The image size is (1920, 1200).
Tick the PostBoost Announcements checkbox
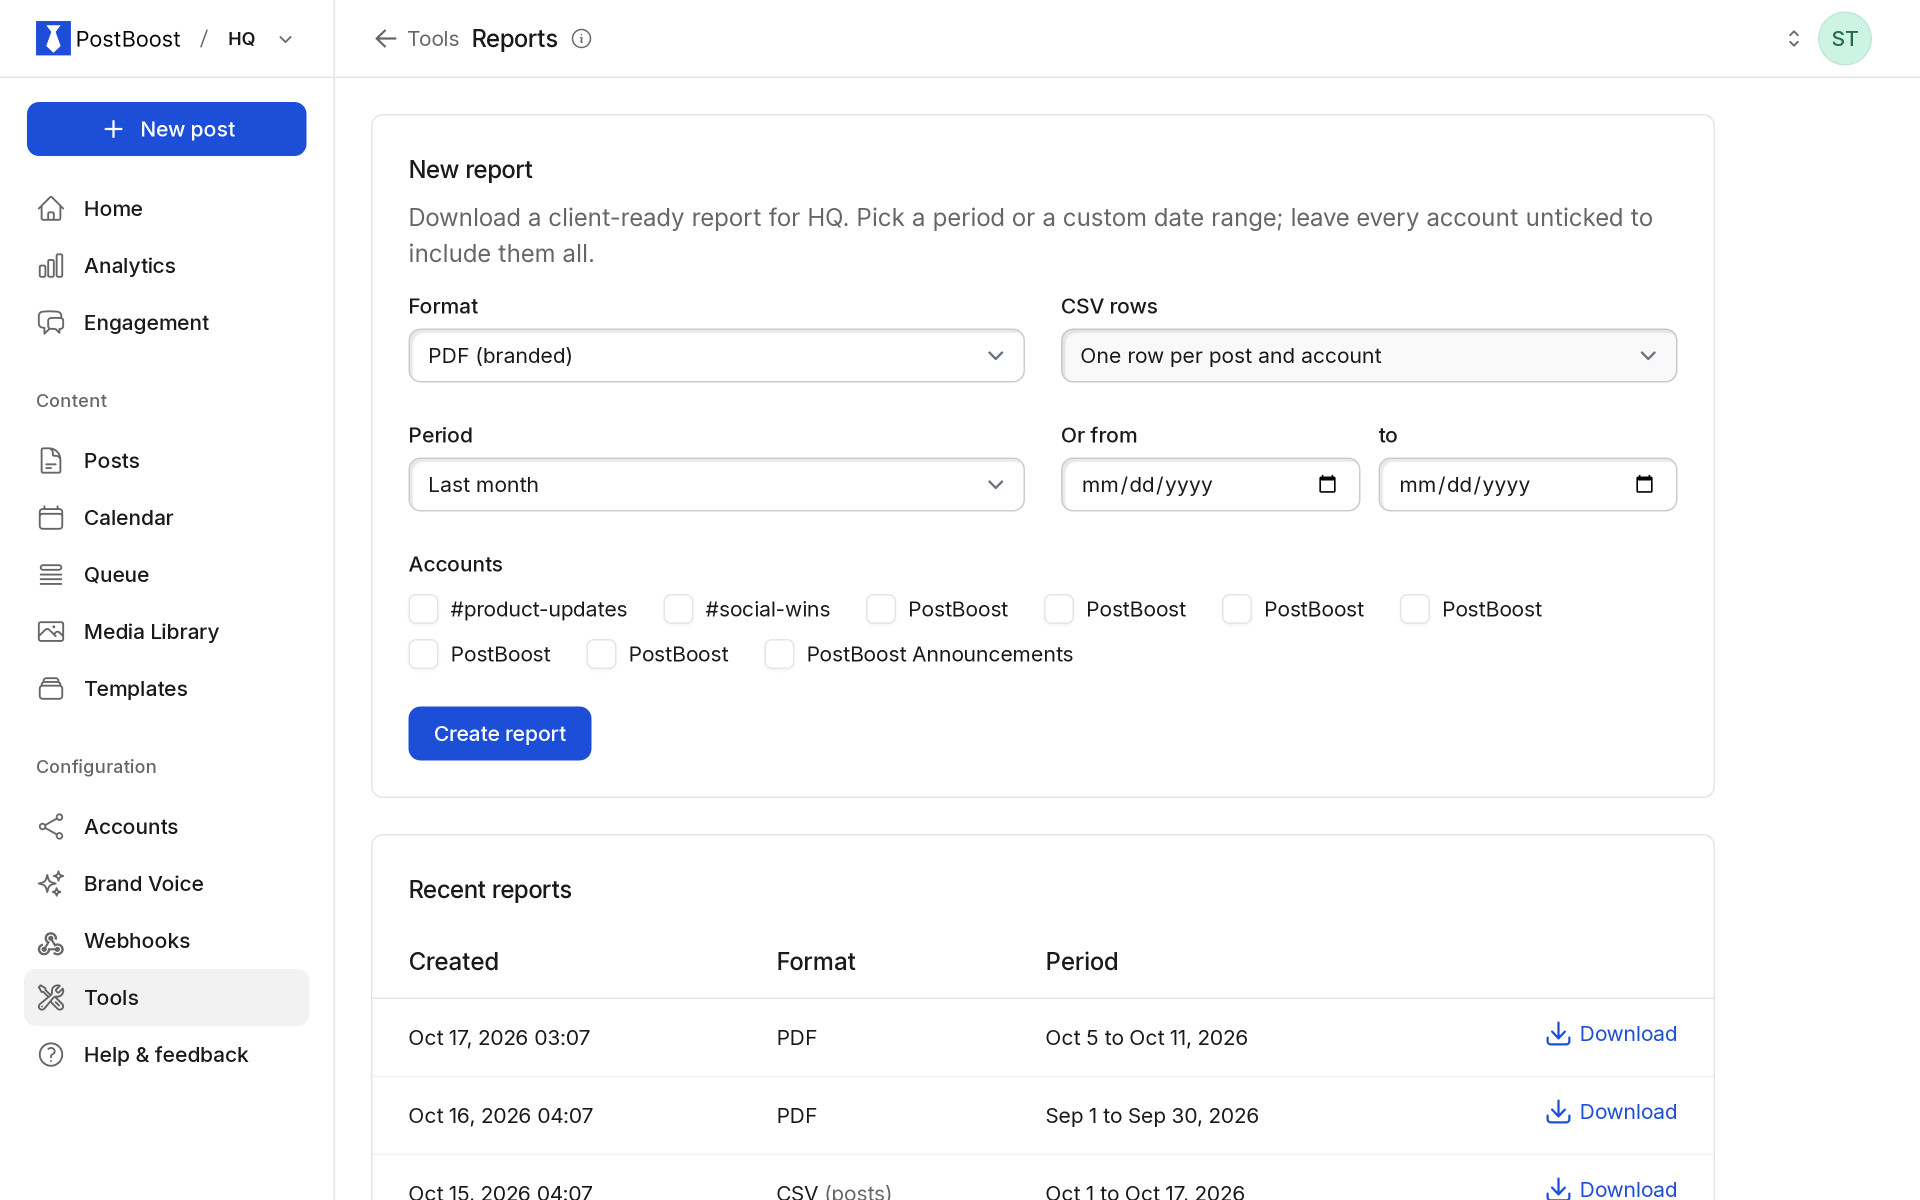click(779, 654)
